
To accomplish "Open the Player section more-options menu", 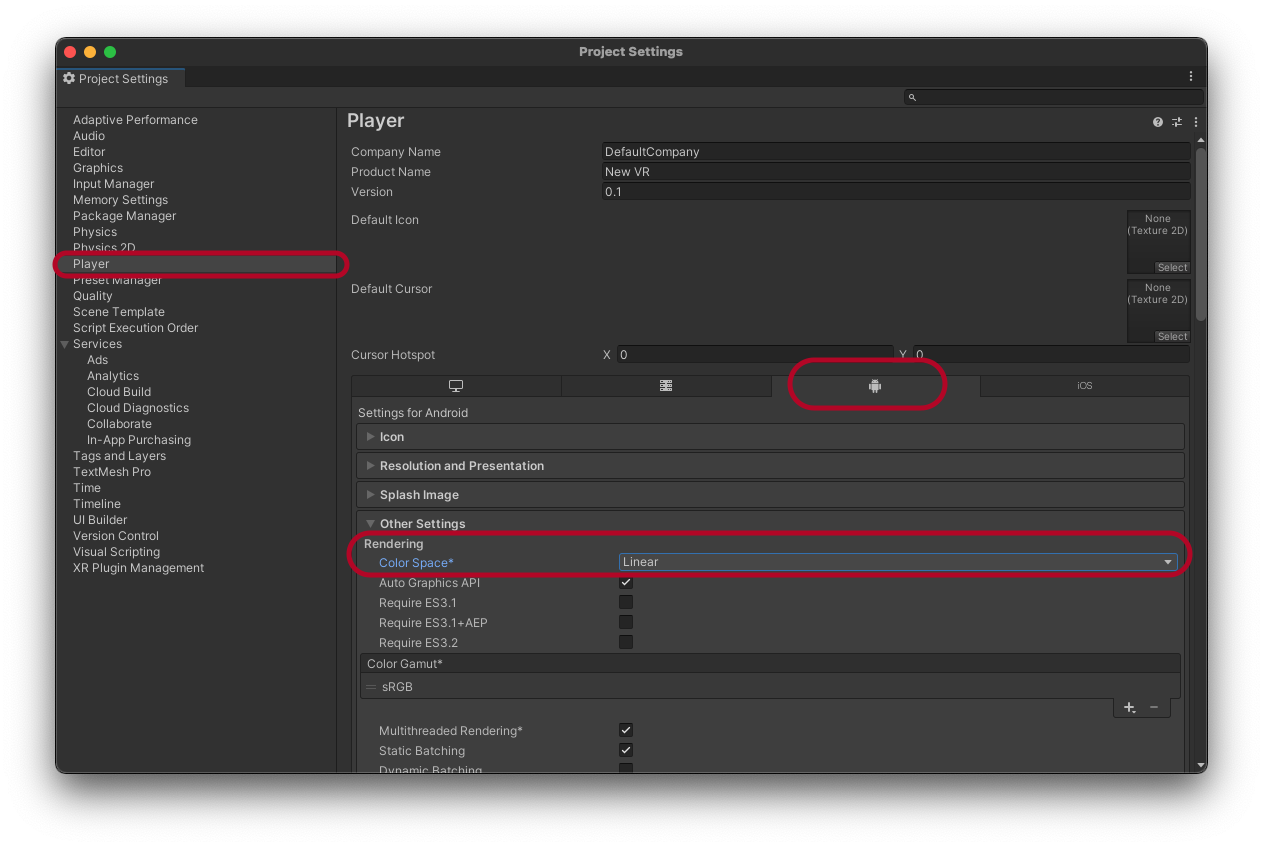I will tap(1196, 122).
